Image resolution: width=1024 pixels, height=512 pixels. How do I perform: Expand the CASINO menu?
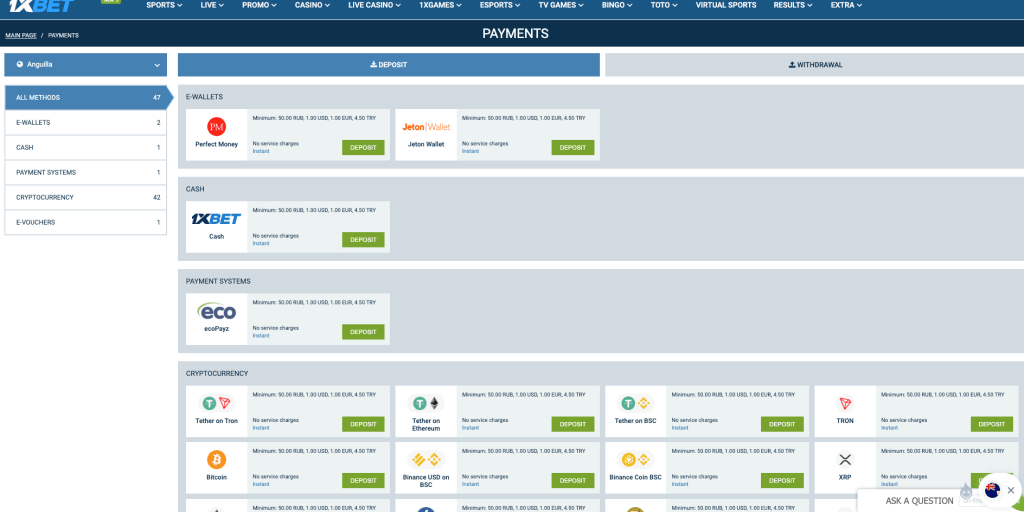312,5
